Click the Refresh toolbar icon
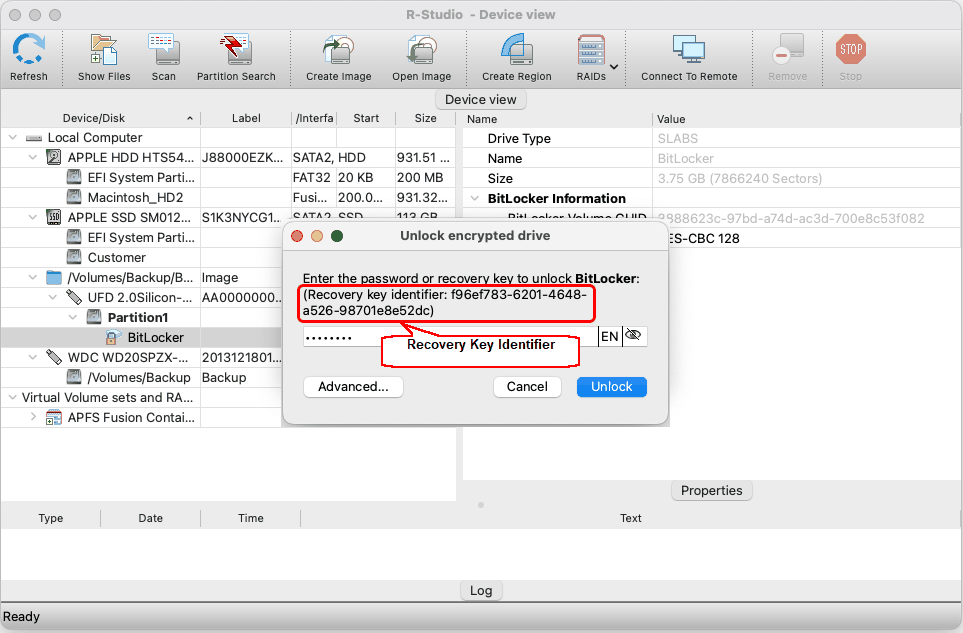 [28, 50]
